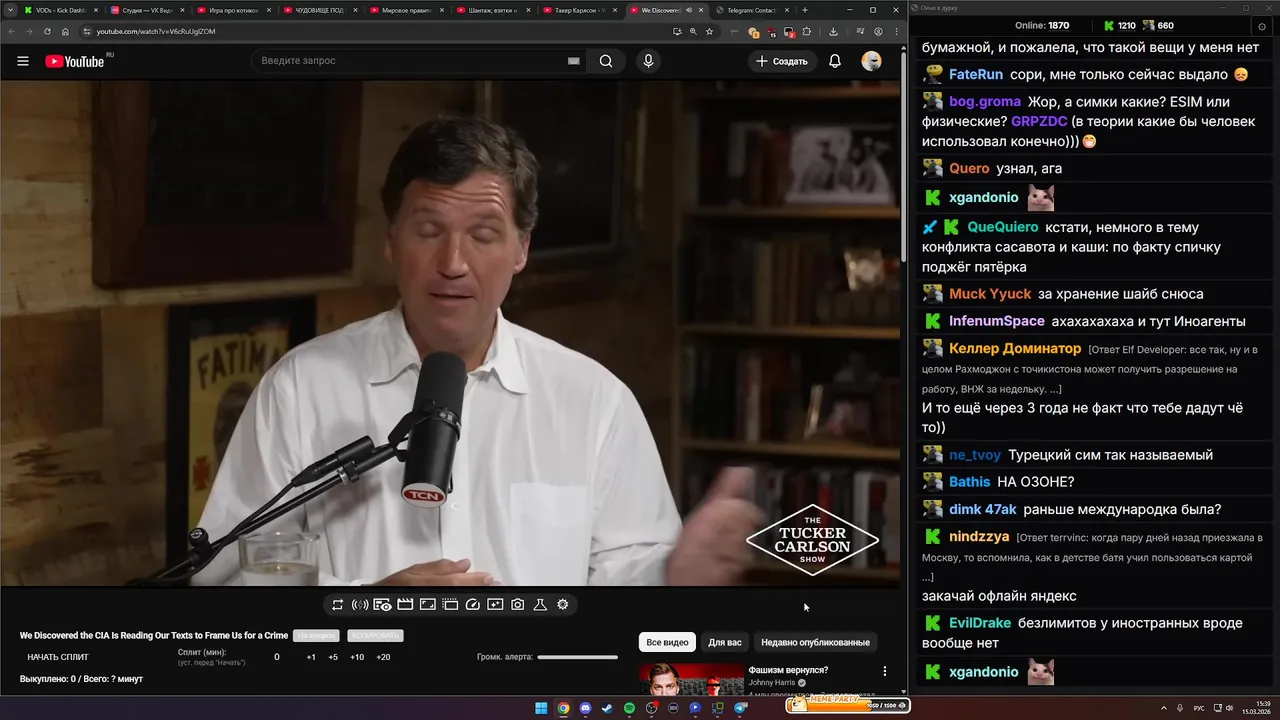Image resolution: width=1280 pixels, height=720 pixels.
Task: Click the video filters sparkle icon
Action: coord(495,605)
